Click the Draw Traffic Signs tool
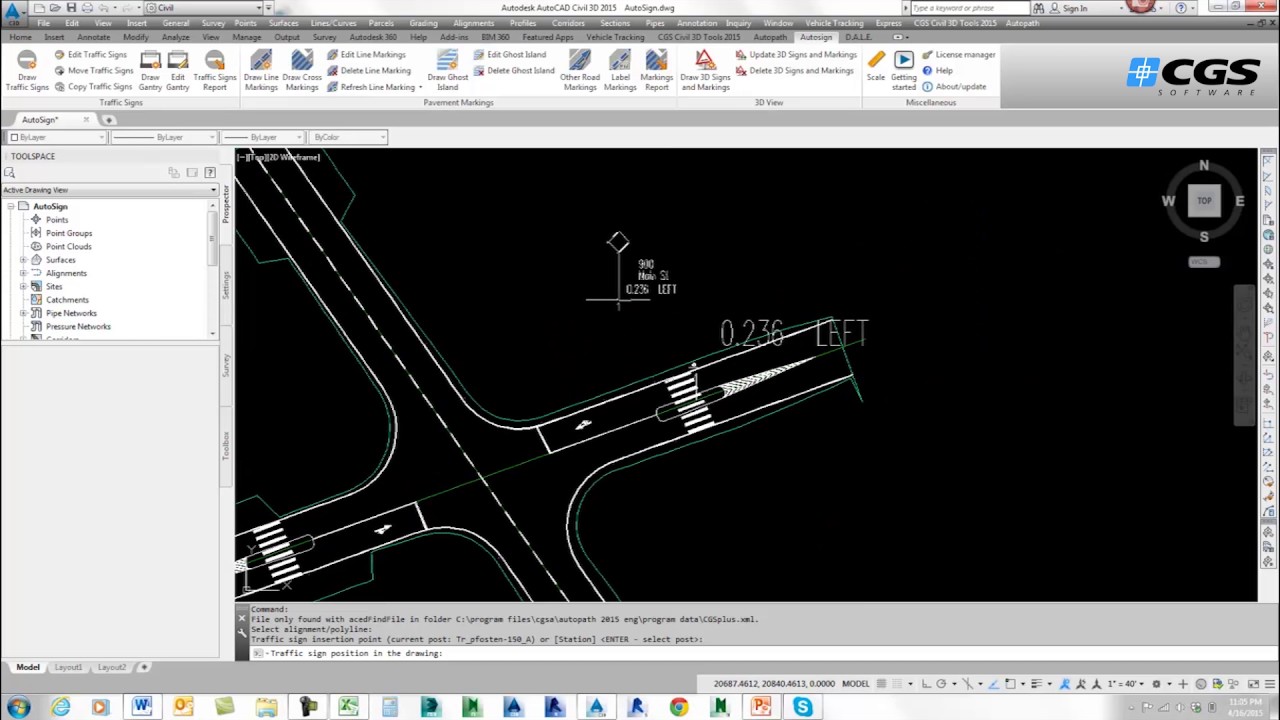The image size is (1280, 720). coord(27,70)
